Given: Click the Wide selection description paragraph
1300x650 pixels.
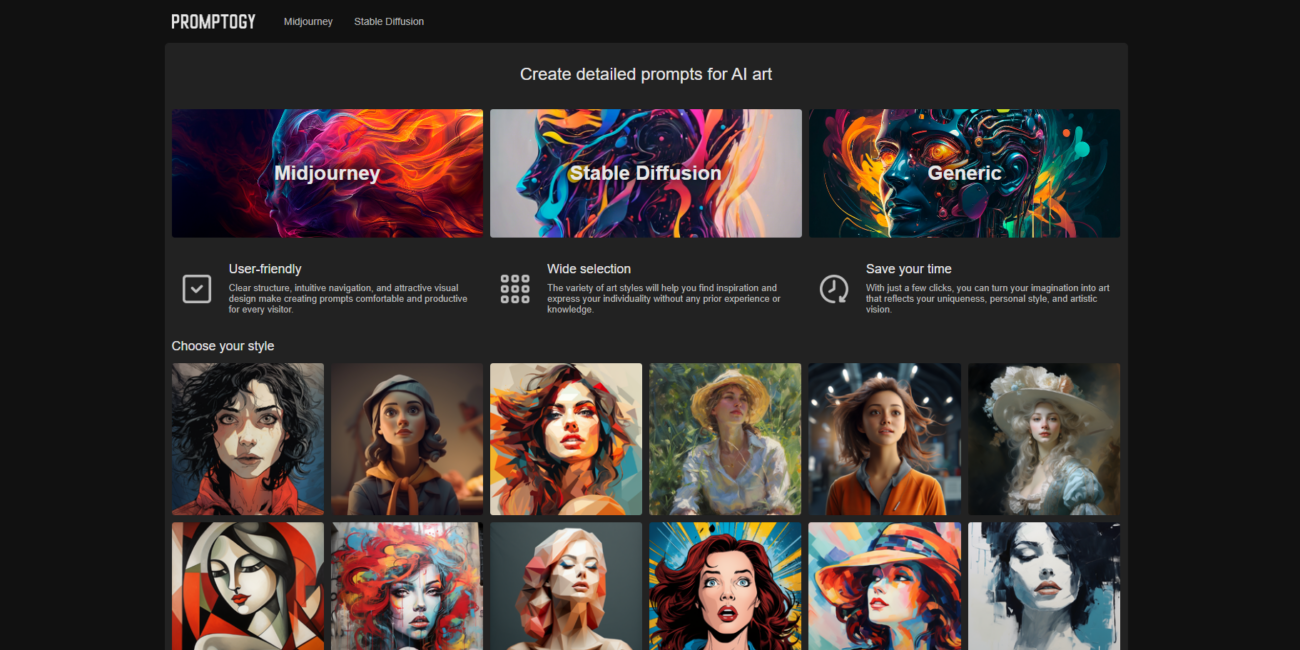Looking at the screenshot, I should (x=664, y=299).
